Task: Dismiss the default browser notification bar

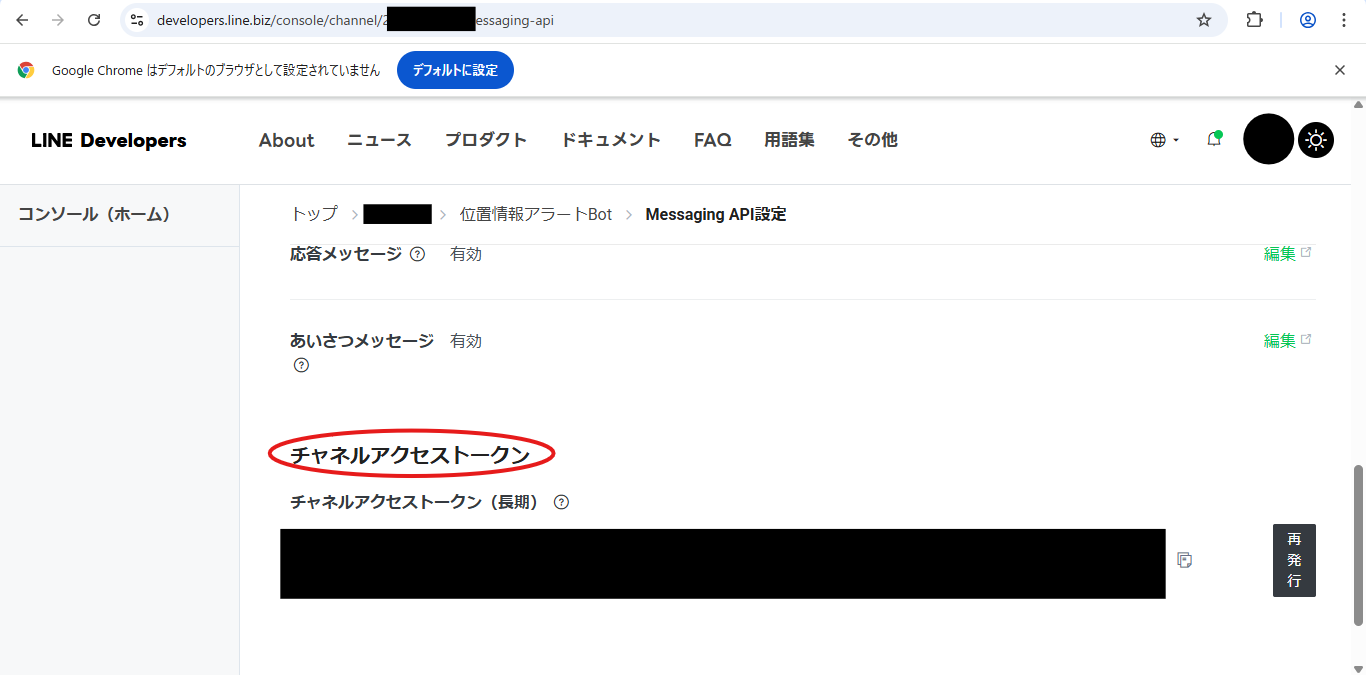Action: (x=1340, y=70)
